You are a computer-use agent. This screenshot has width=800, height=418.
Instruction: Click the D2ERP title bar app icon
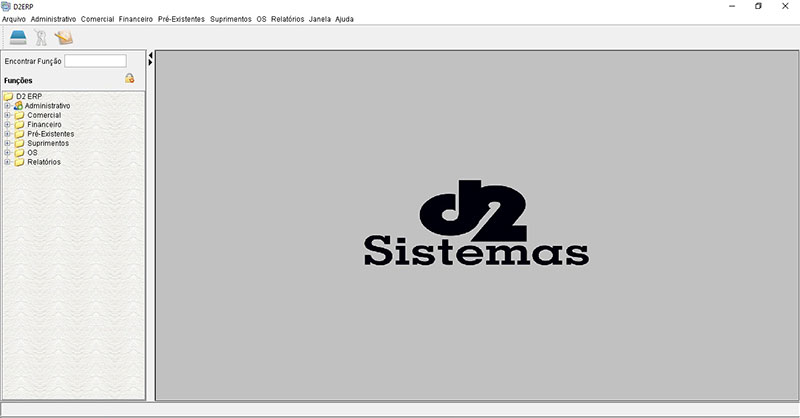(6, 6)
